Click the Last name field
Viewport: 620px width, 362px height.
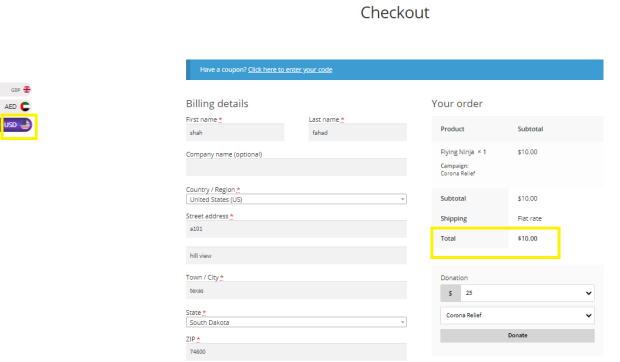point(357,132)
